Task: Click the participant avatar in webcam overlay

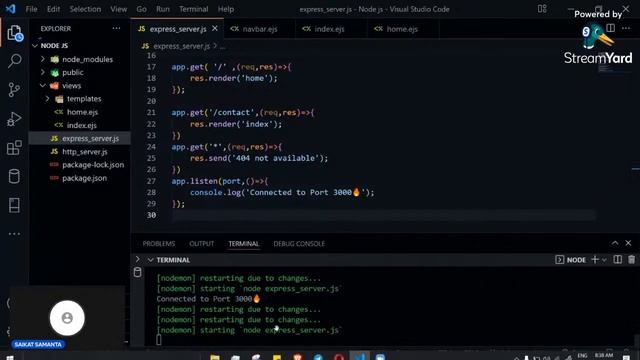Action: tap(67, 318)
